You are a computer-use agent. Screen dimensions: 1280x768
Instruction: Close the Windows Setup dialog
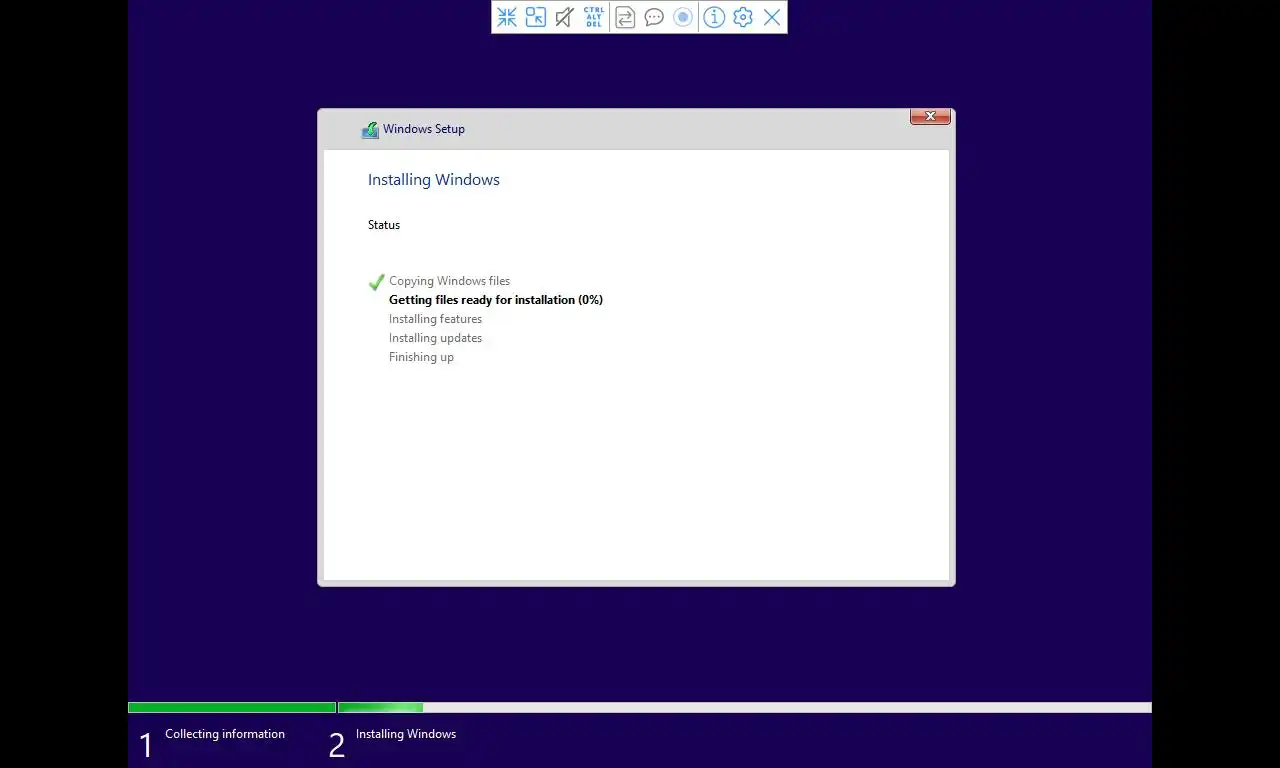tap(930, 117)
